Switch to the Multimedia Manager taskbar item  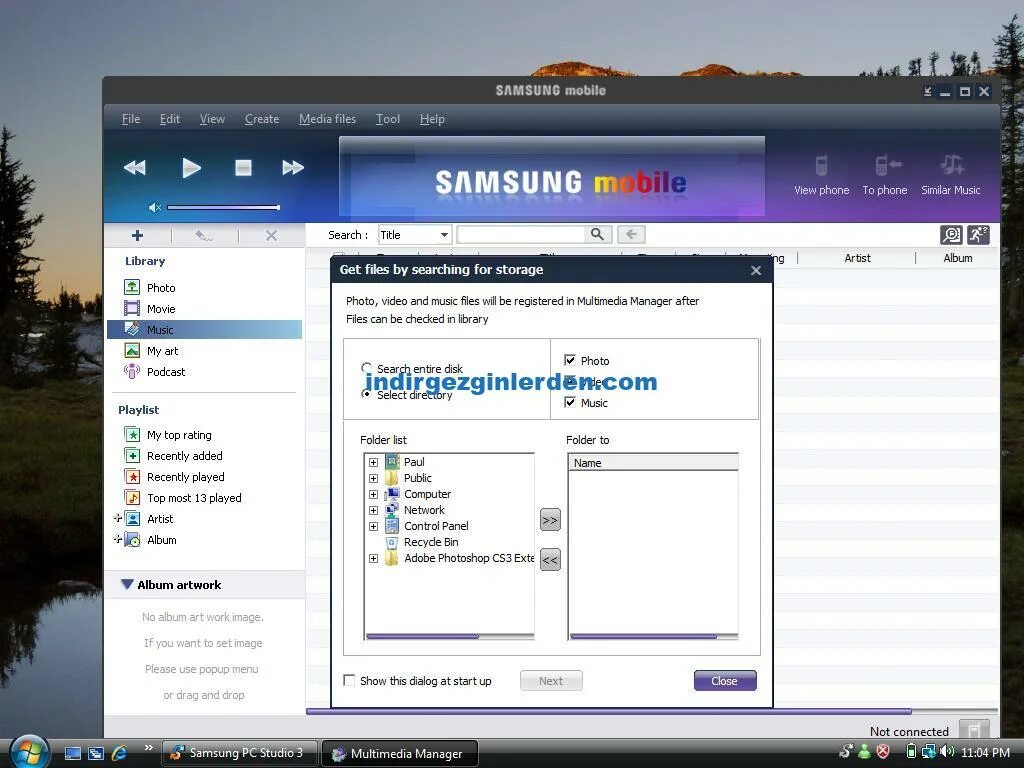tap(399, 753)
